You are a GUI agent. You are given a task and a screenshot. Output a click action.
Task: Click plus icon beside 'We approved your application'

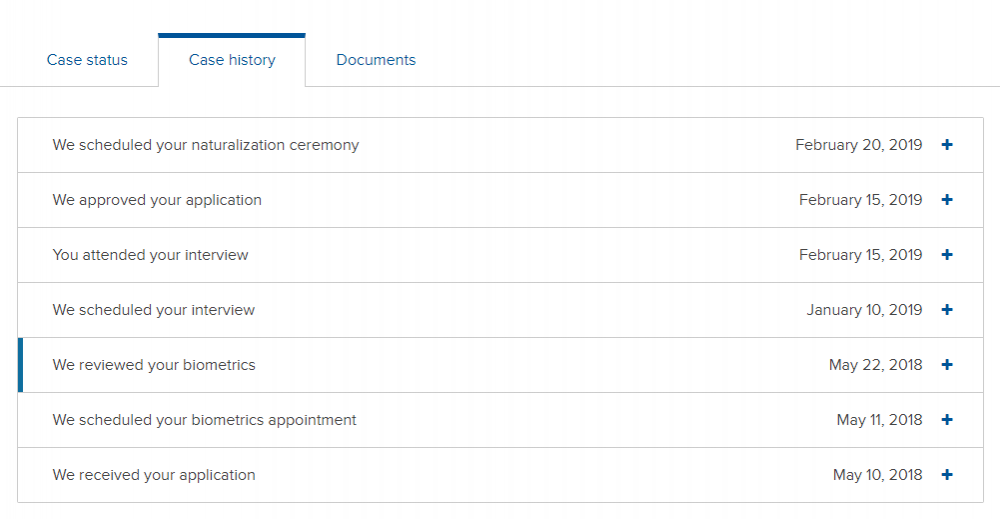pyautogui.click(x=947, y=200)
